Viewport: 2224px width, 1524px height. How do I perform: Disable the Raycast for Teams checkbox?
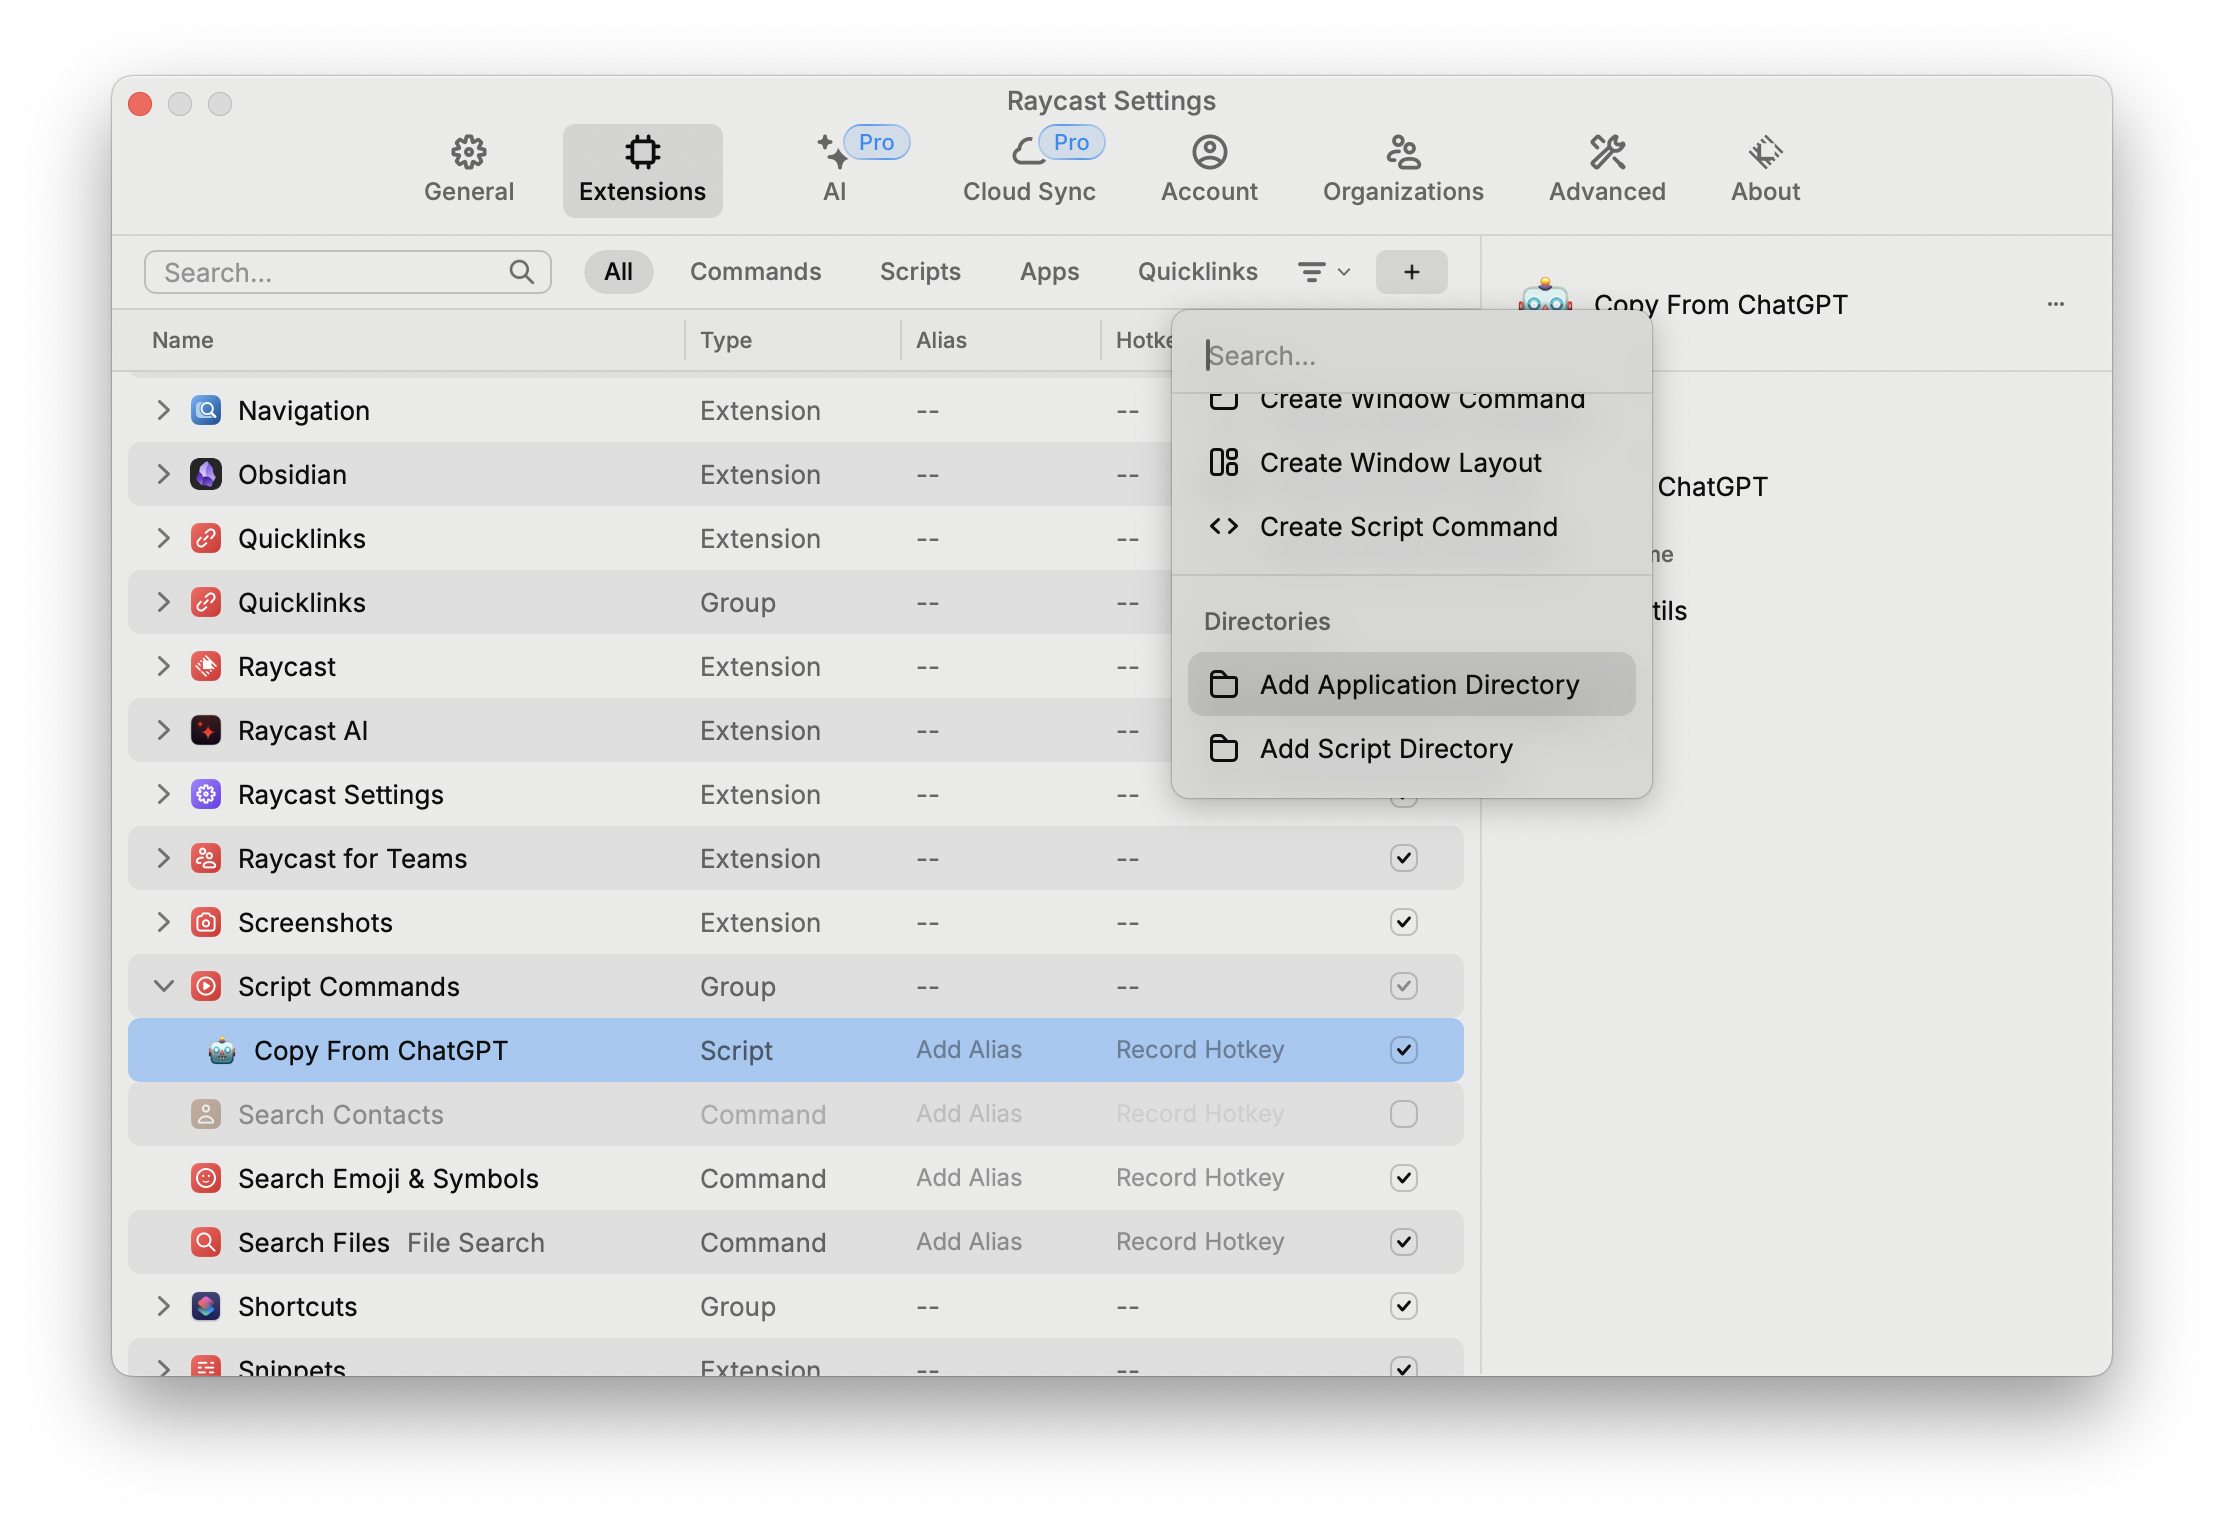[1404, 859]
